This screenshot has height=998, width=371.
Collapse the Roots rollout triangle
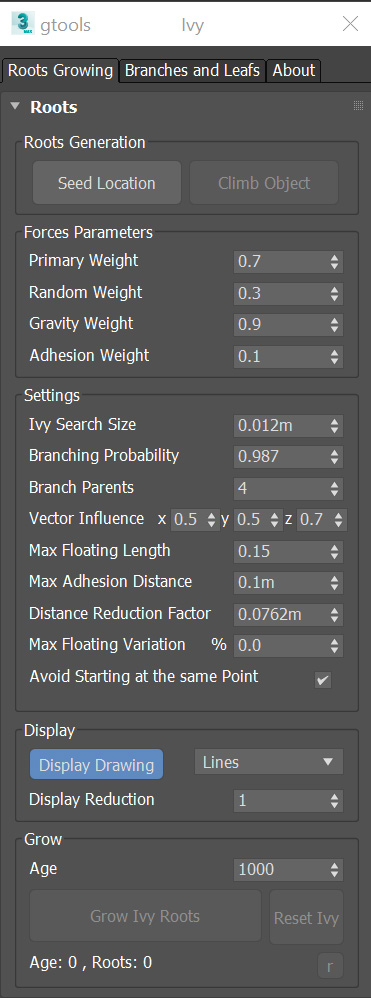coord(15,106)
